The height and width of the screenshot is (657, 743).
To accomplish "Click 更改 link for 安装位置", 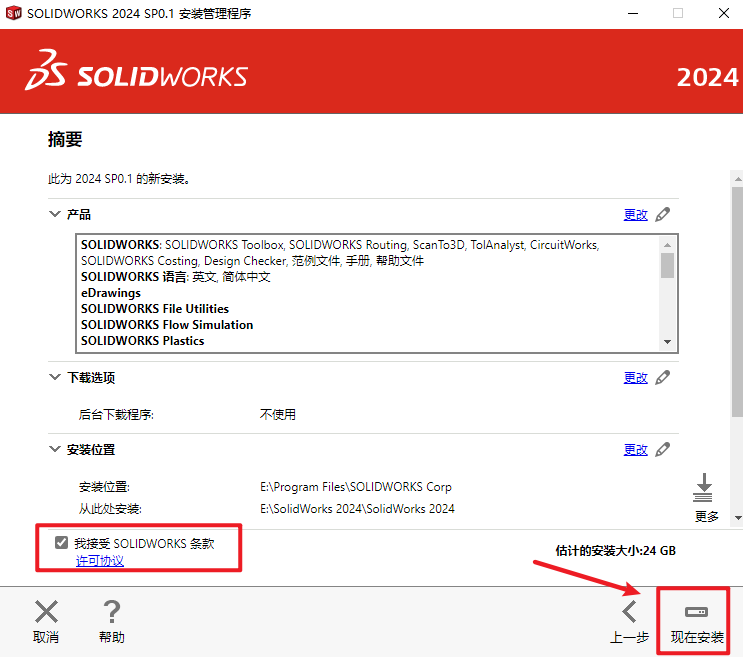I will 635,450.
